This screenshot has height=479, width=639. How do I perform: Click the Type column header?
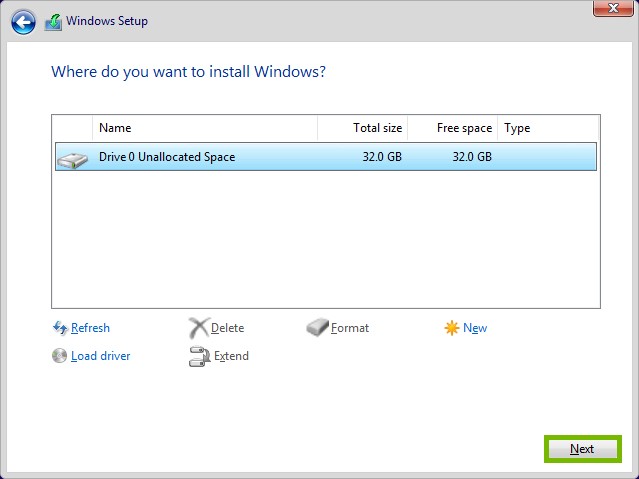click(548, 128)
